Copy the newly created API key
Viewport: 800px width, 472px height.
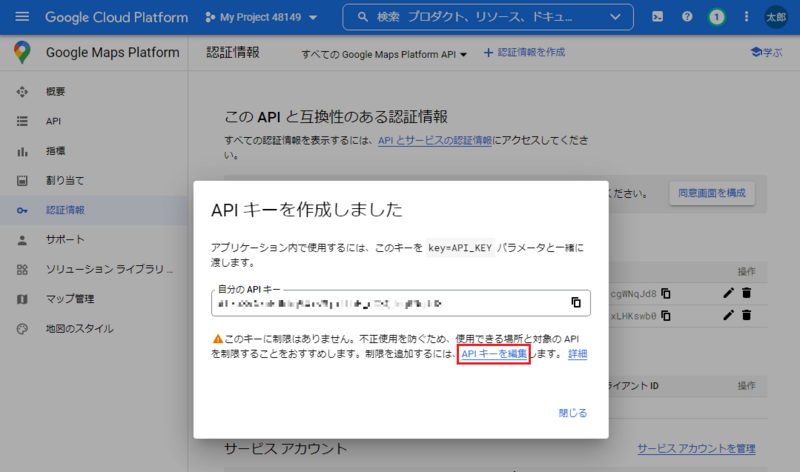576,302
